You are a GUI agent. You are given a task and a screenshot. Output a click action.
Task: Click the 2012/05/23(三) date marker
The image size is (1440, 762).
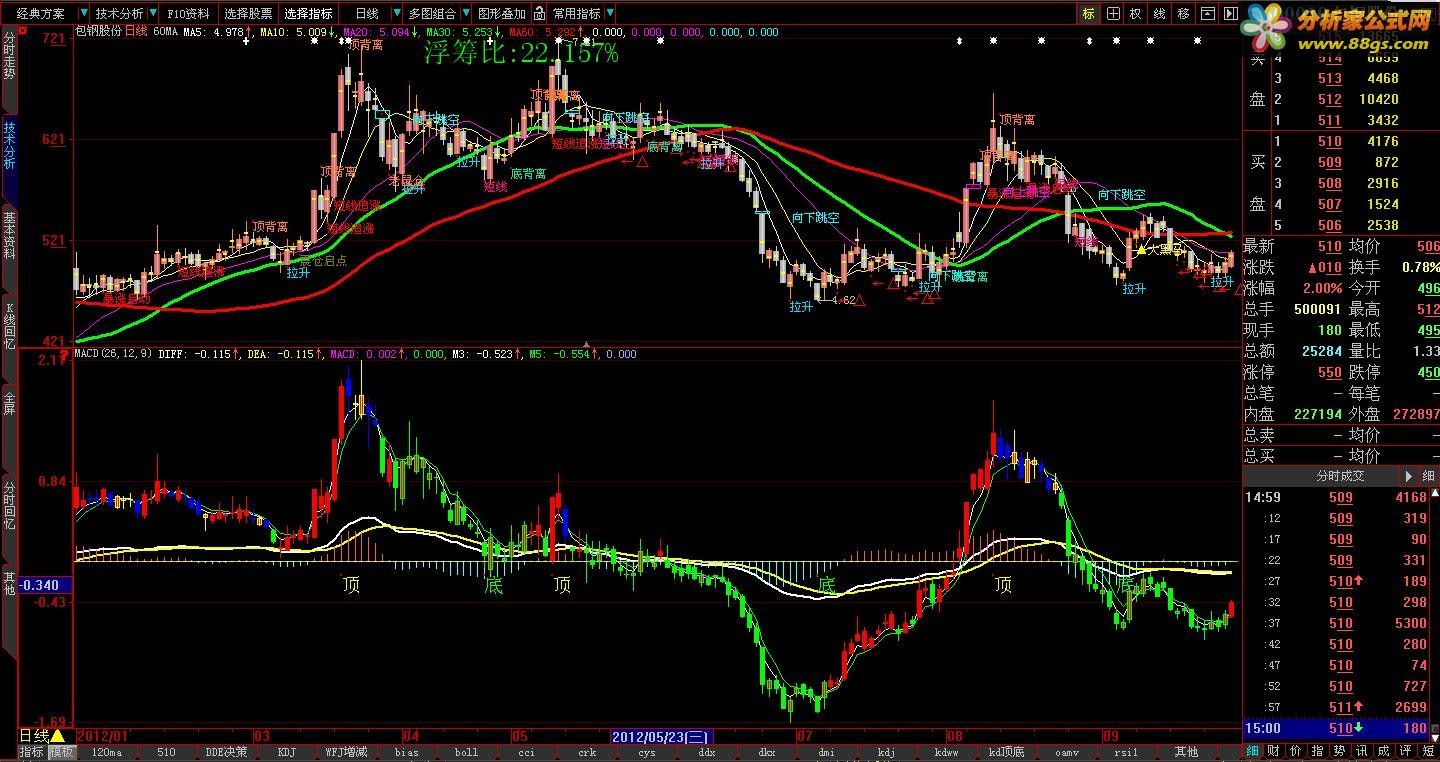click(660, 737)
